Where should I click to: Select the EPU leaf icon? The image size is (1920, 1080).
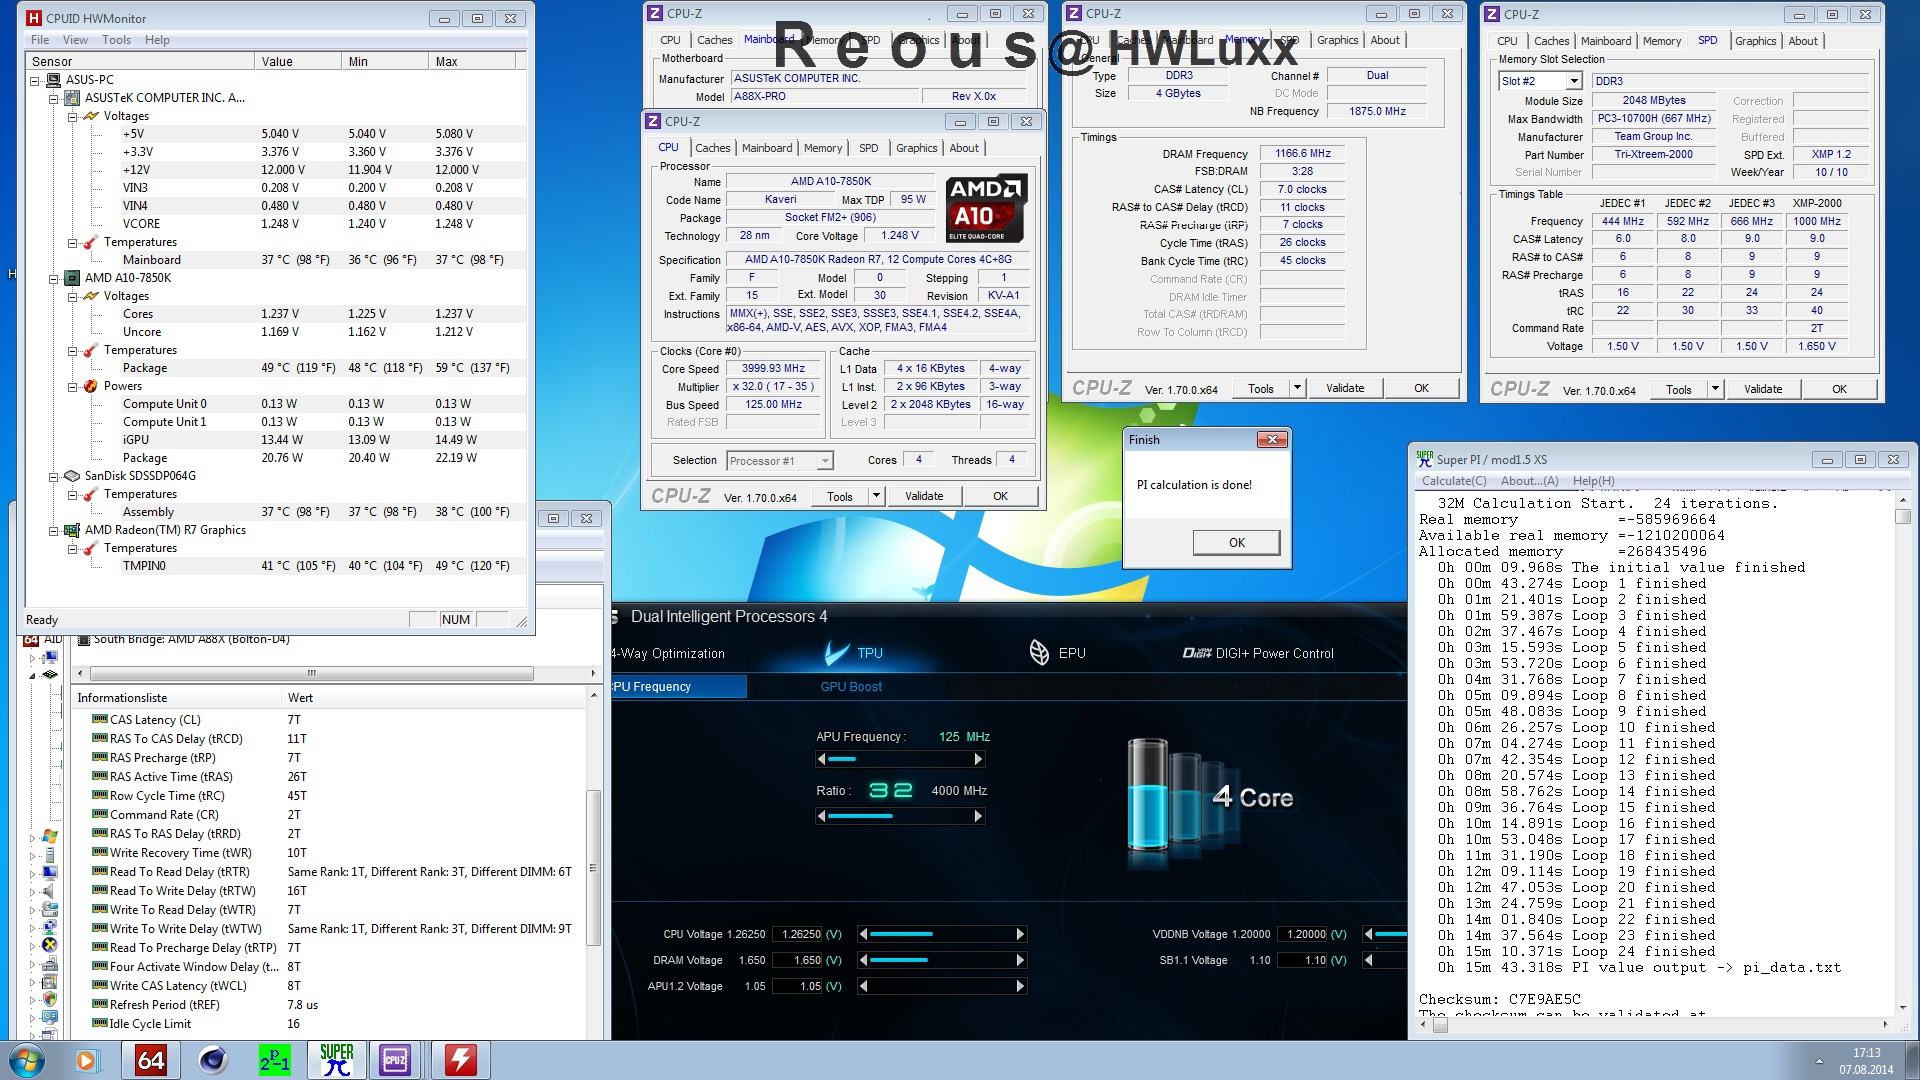1039,653
